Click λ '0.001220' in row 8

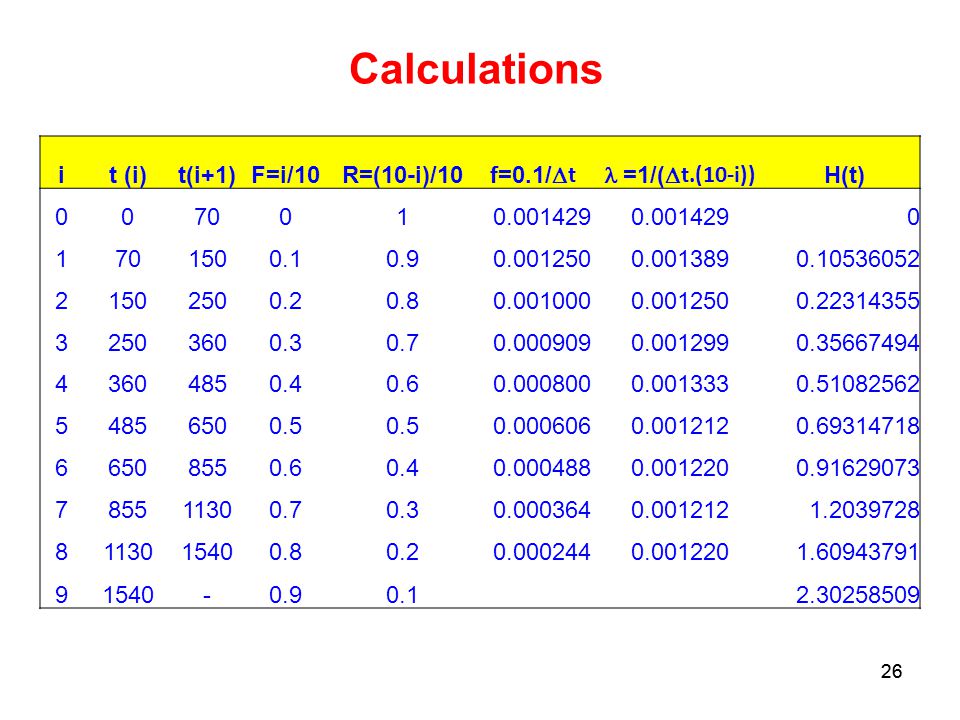[x=680, y=552]
